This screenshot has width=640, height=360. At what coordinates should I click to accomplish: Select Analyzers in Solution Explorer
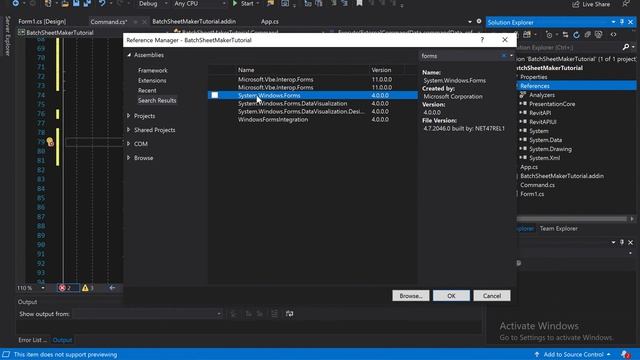[542, 95]
